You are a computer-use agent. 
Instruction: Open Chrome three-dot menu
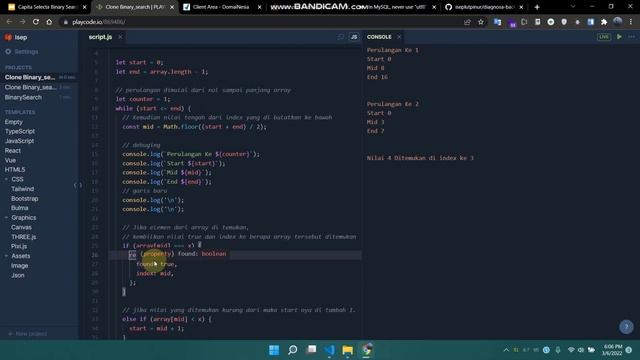631,22
